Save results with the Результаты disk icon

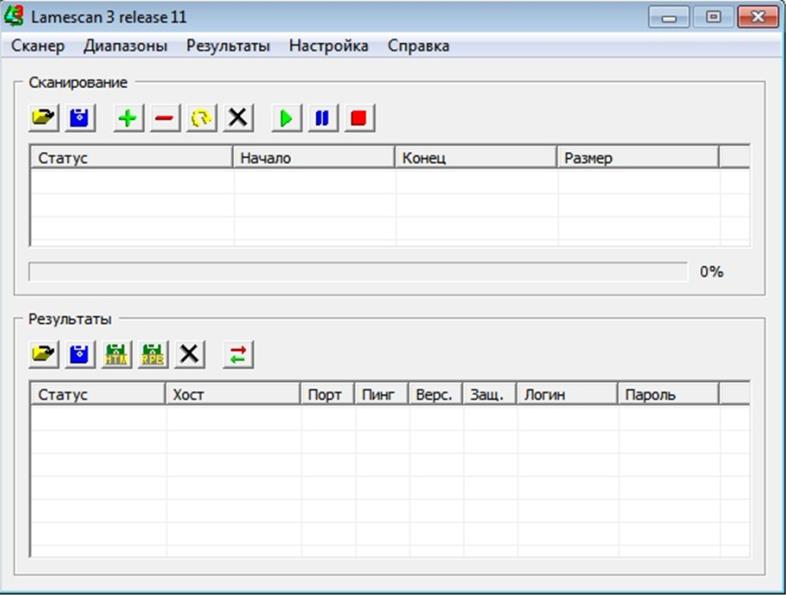(x=80, y=354)
